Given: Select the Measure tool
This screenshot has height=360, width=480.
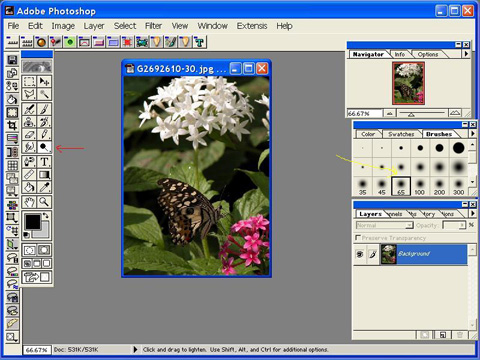Looking at the screenshot, I should pos(29,174).
